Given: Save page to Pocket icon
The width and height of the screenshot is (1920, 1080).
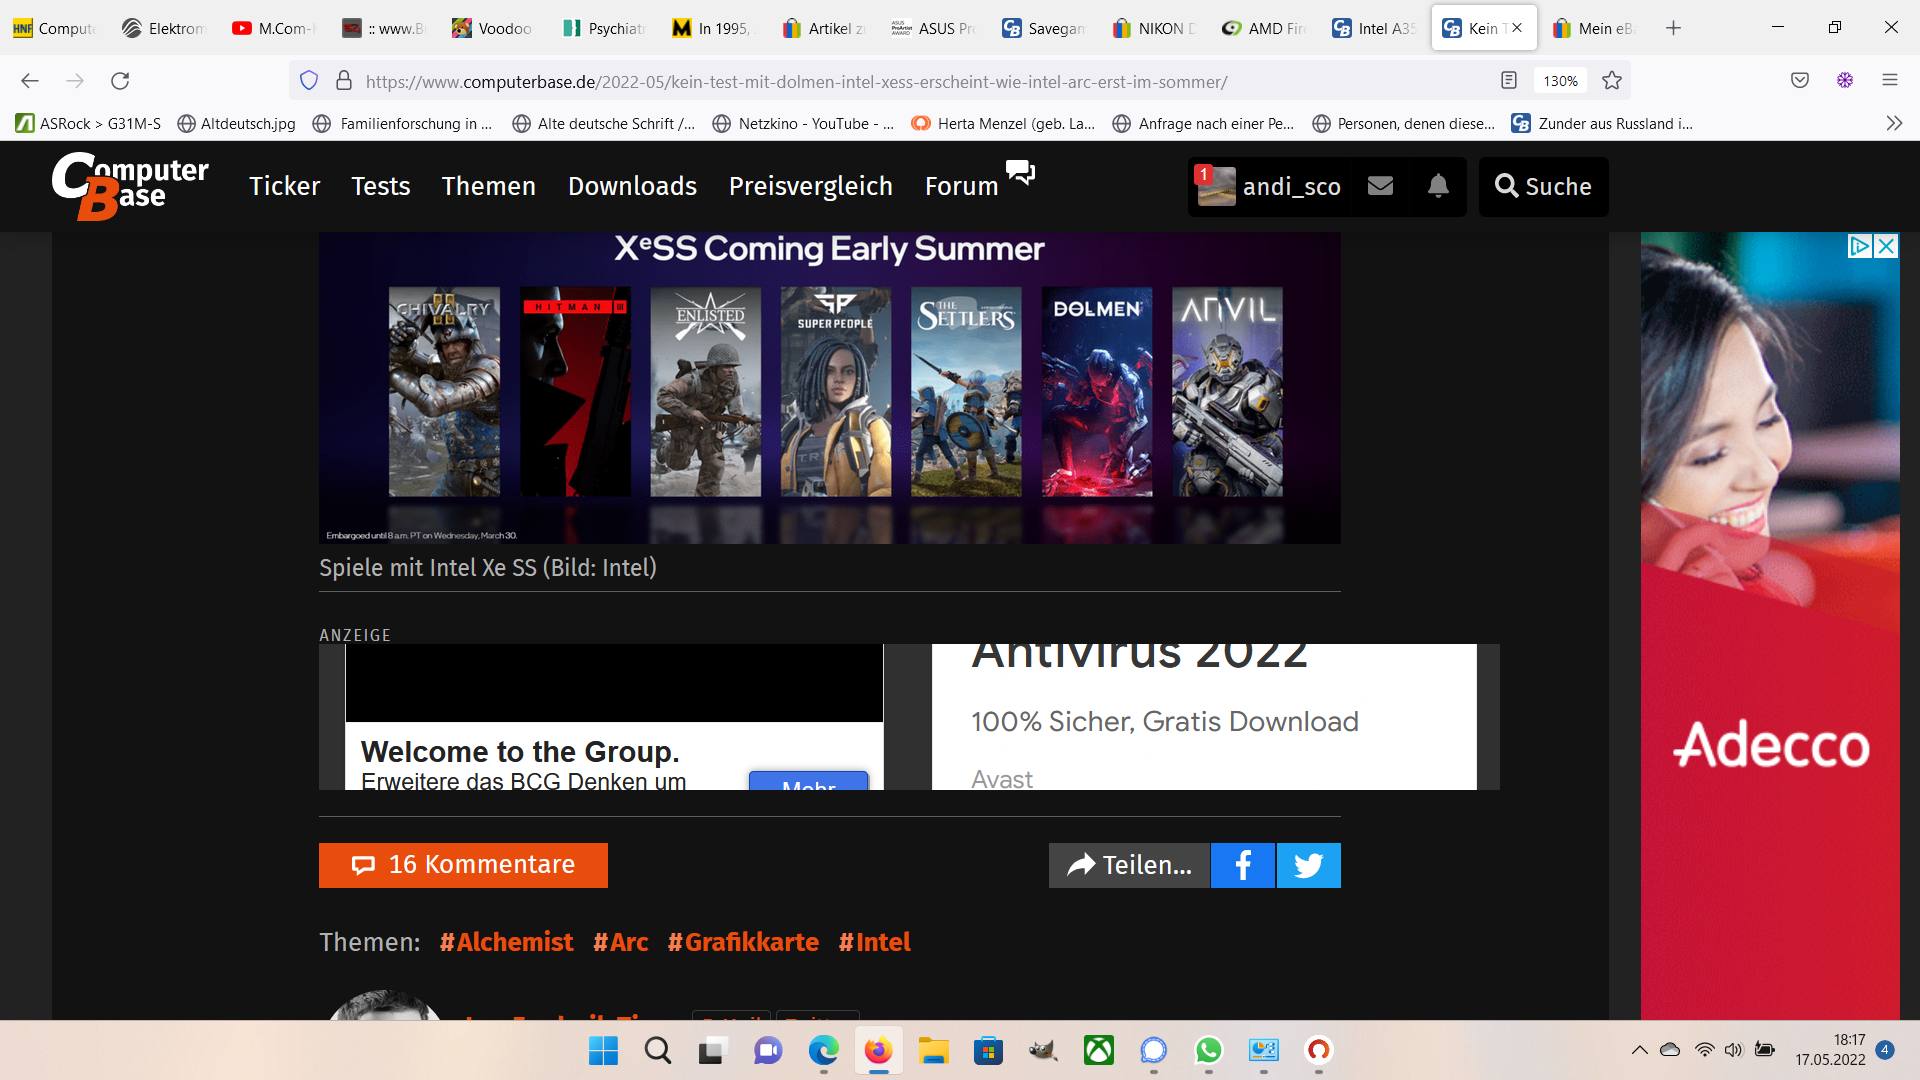Looking at the screenshot, I should tap(1800, 81).
